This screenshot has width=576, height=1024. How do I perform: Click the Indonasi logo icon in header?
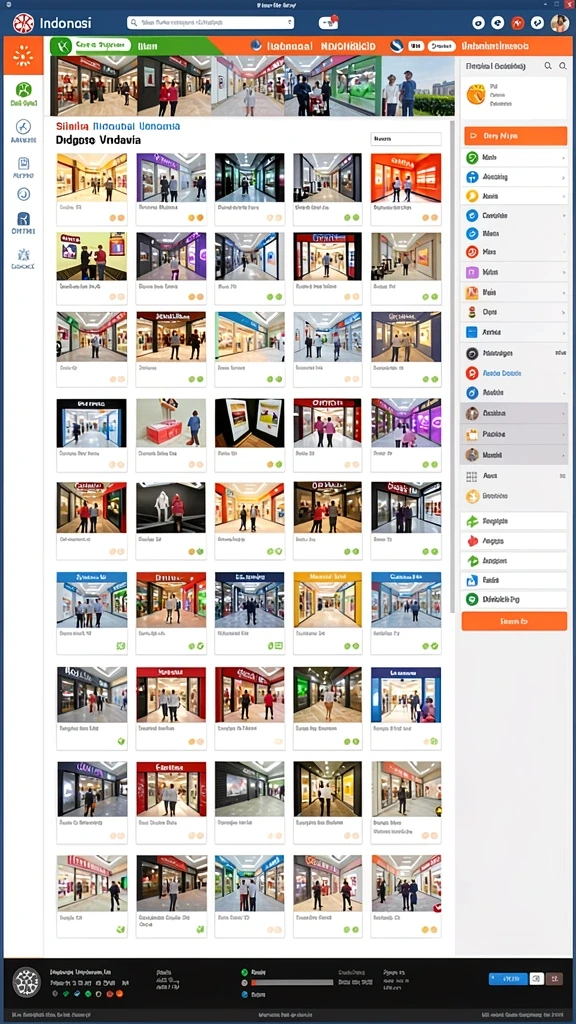[23, 23]
